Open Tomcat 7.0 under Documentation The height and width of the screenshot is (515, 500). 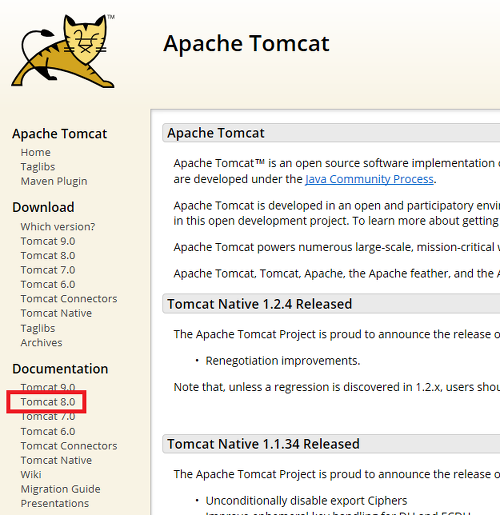(x=48, y=417)
